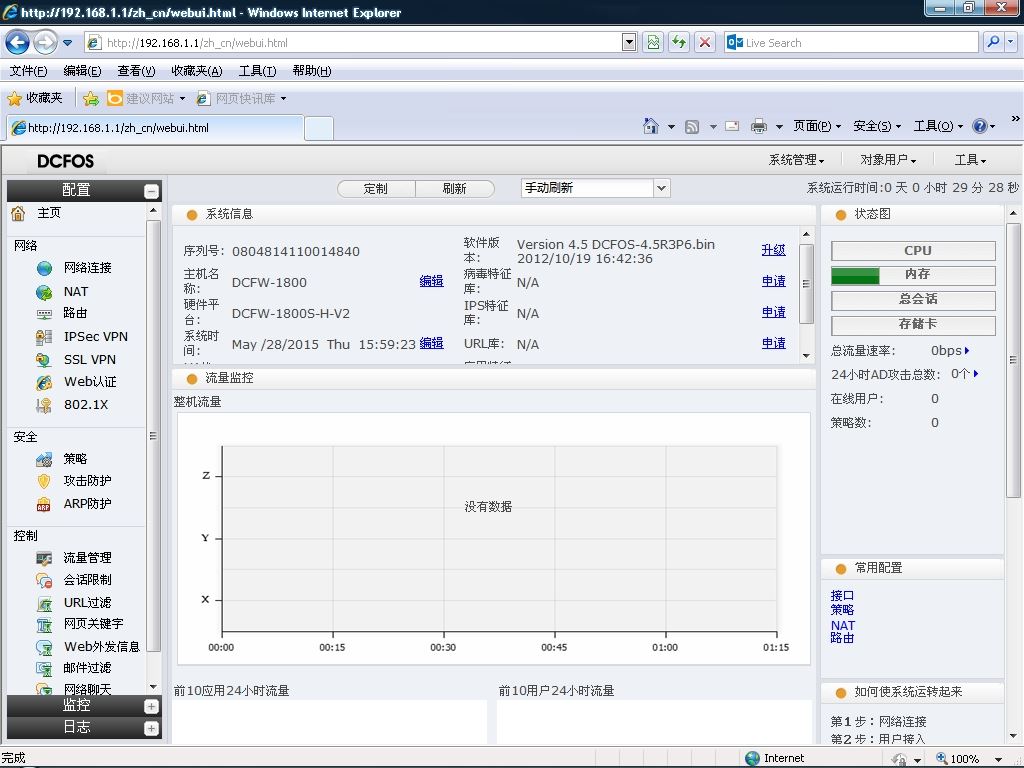This screenshot has height=768, width=1024.
Task: Collapse the 配置 panel minus toggle
Action: point(151,191)
